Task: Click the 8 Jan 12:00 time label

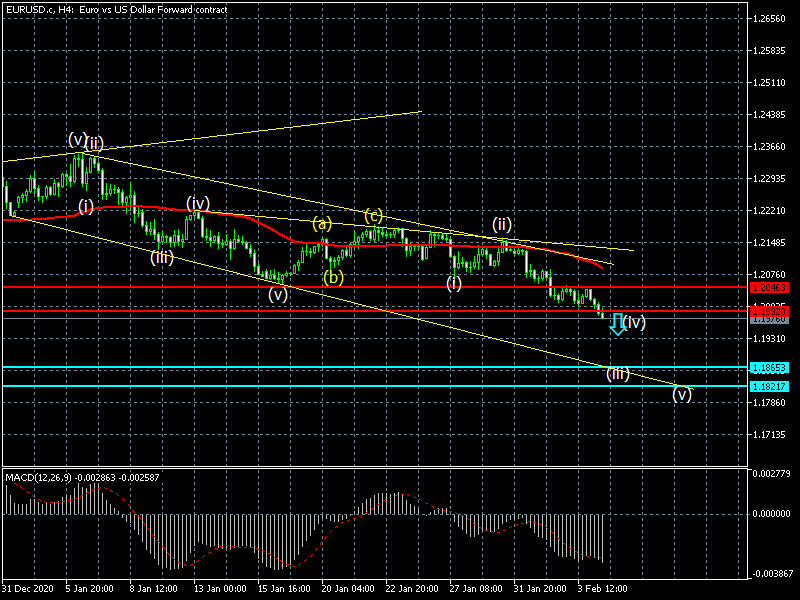Action: [x=154, y=589]
